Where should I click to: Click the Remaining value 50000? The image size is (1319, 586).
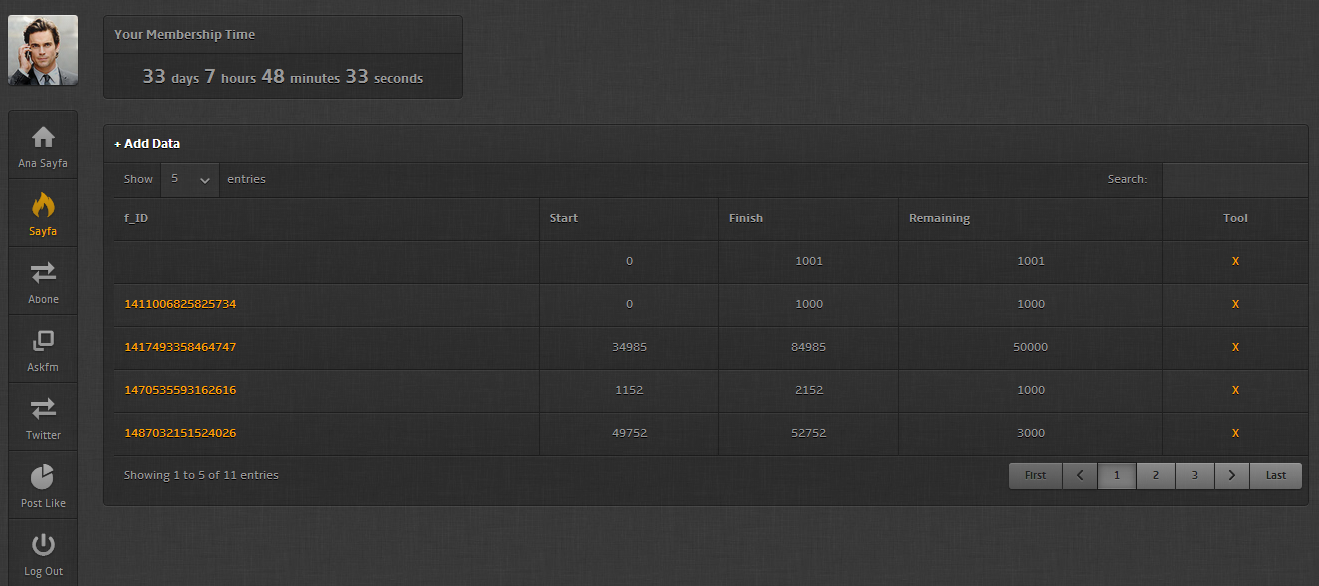coord(1030,347)
